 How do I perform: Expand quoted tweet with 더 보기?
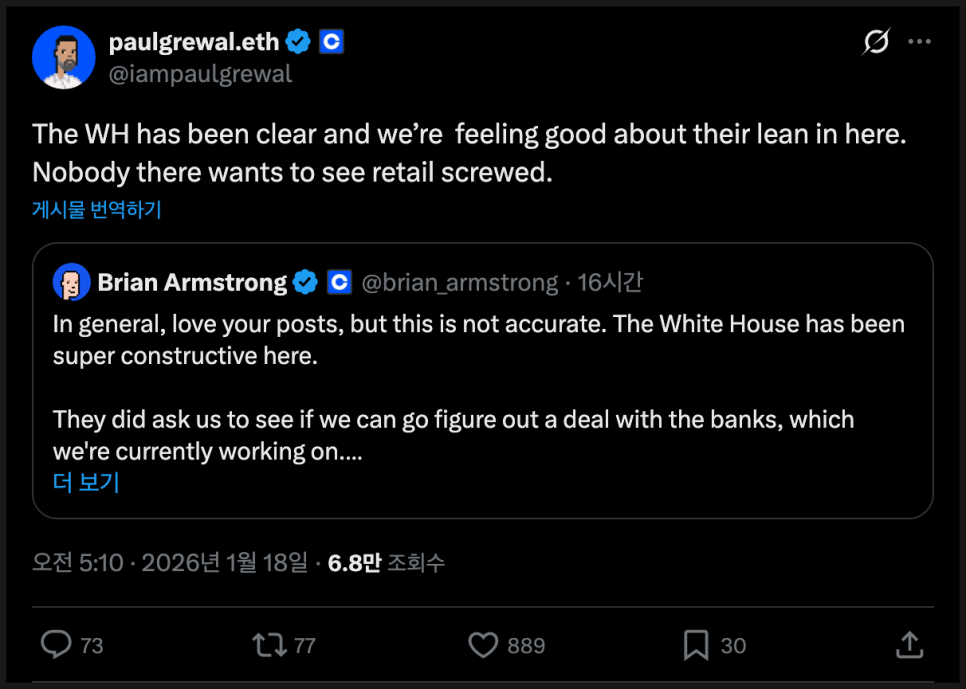coord(86,482)
